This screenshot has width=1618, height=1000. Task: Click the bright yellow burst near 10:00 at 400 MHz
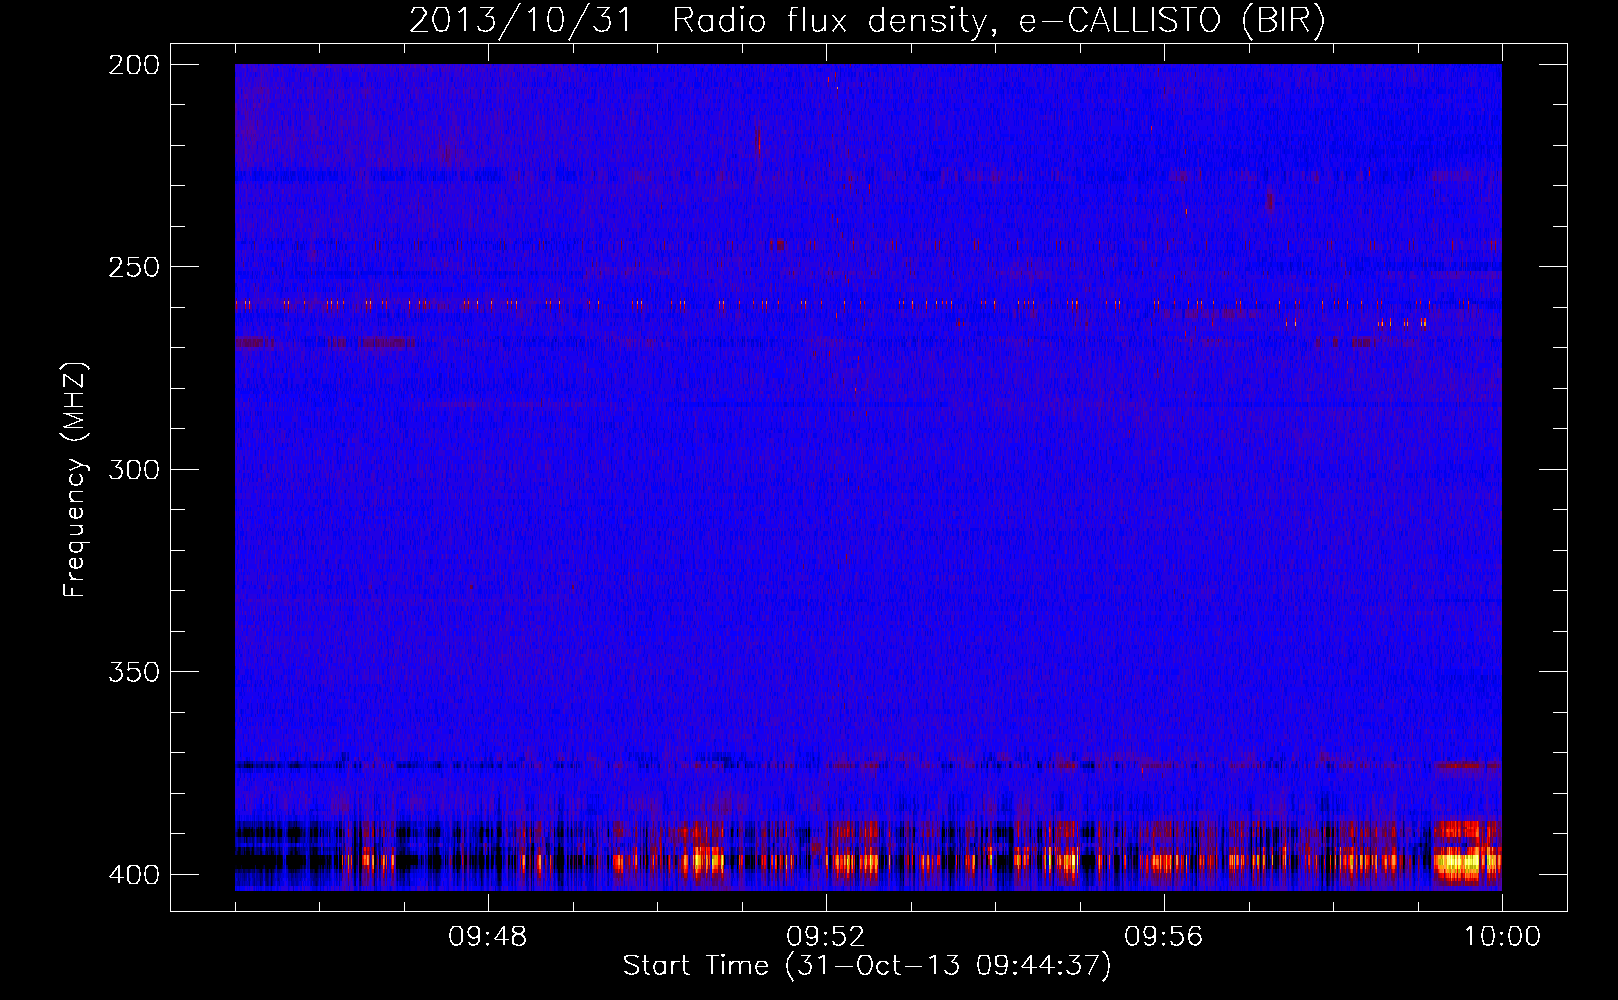point(1467,862)
